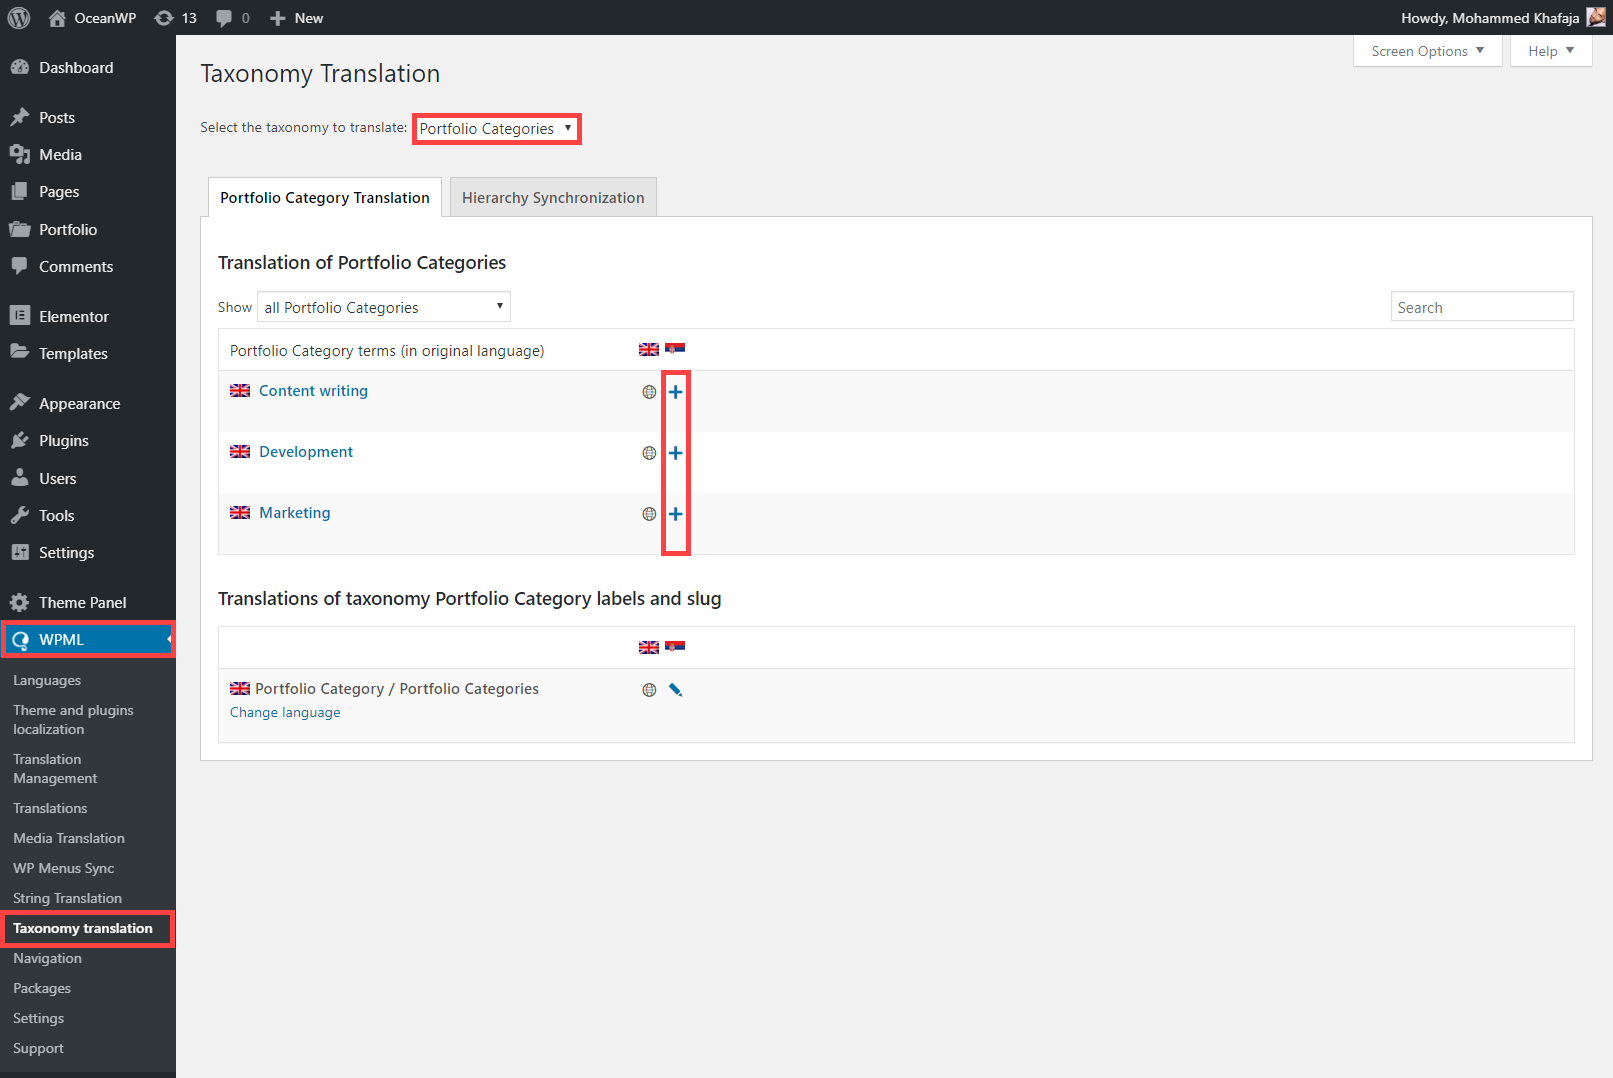This screenshot has width=1613, height=1078.
Task: Add translation for Development term
Action: point(676,453)
